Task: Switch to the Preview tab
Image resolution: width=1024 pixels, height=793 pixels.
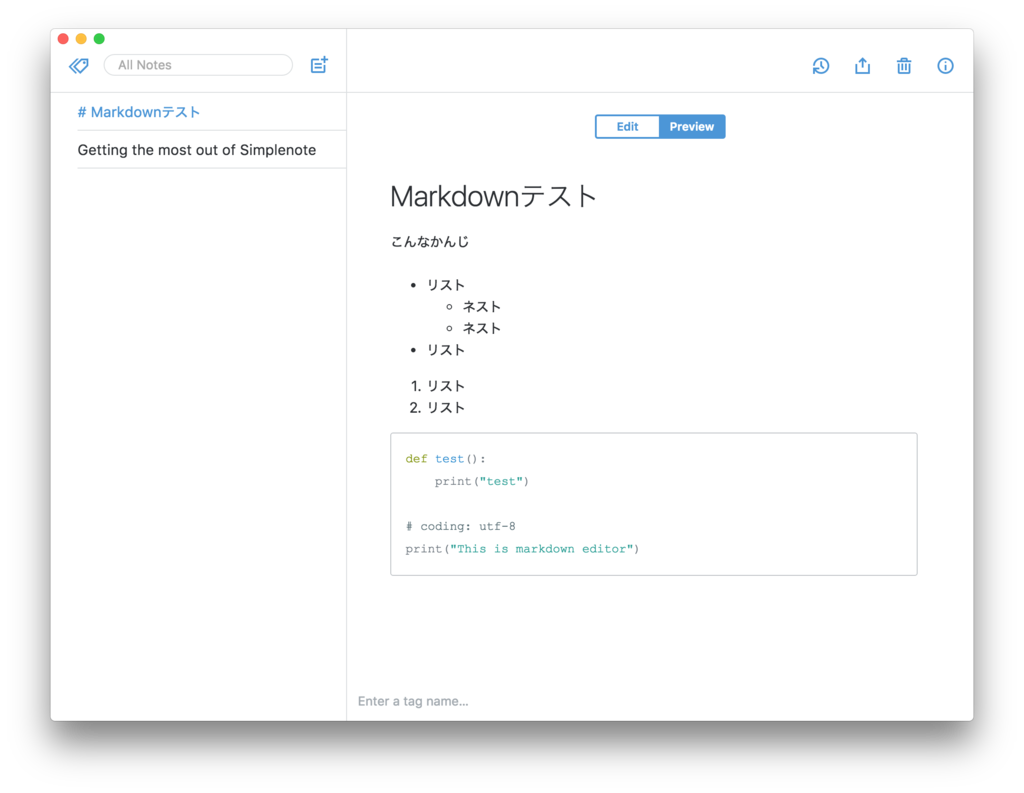Action: (692, 127)
